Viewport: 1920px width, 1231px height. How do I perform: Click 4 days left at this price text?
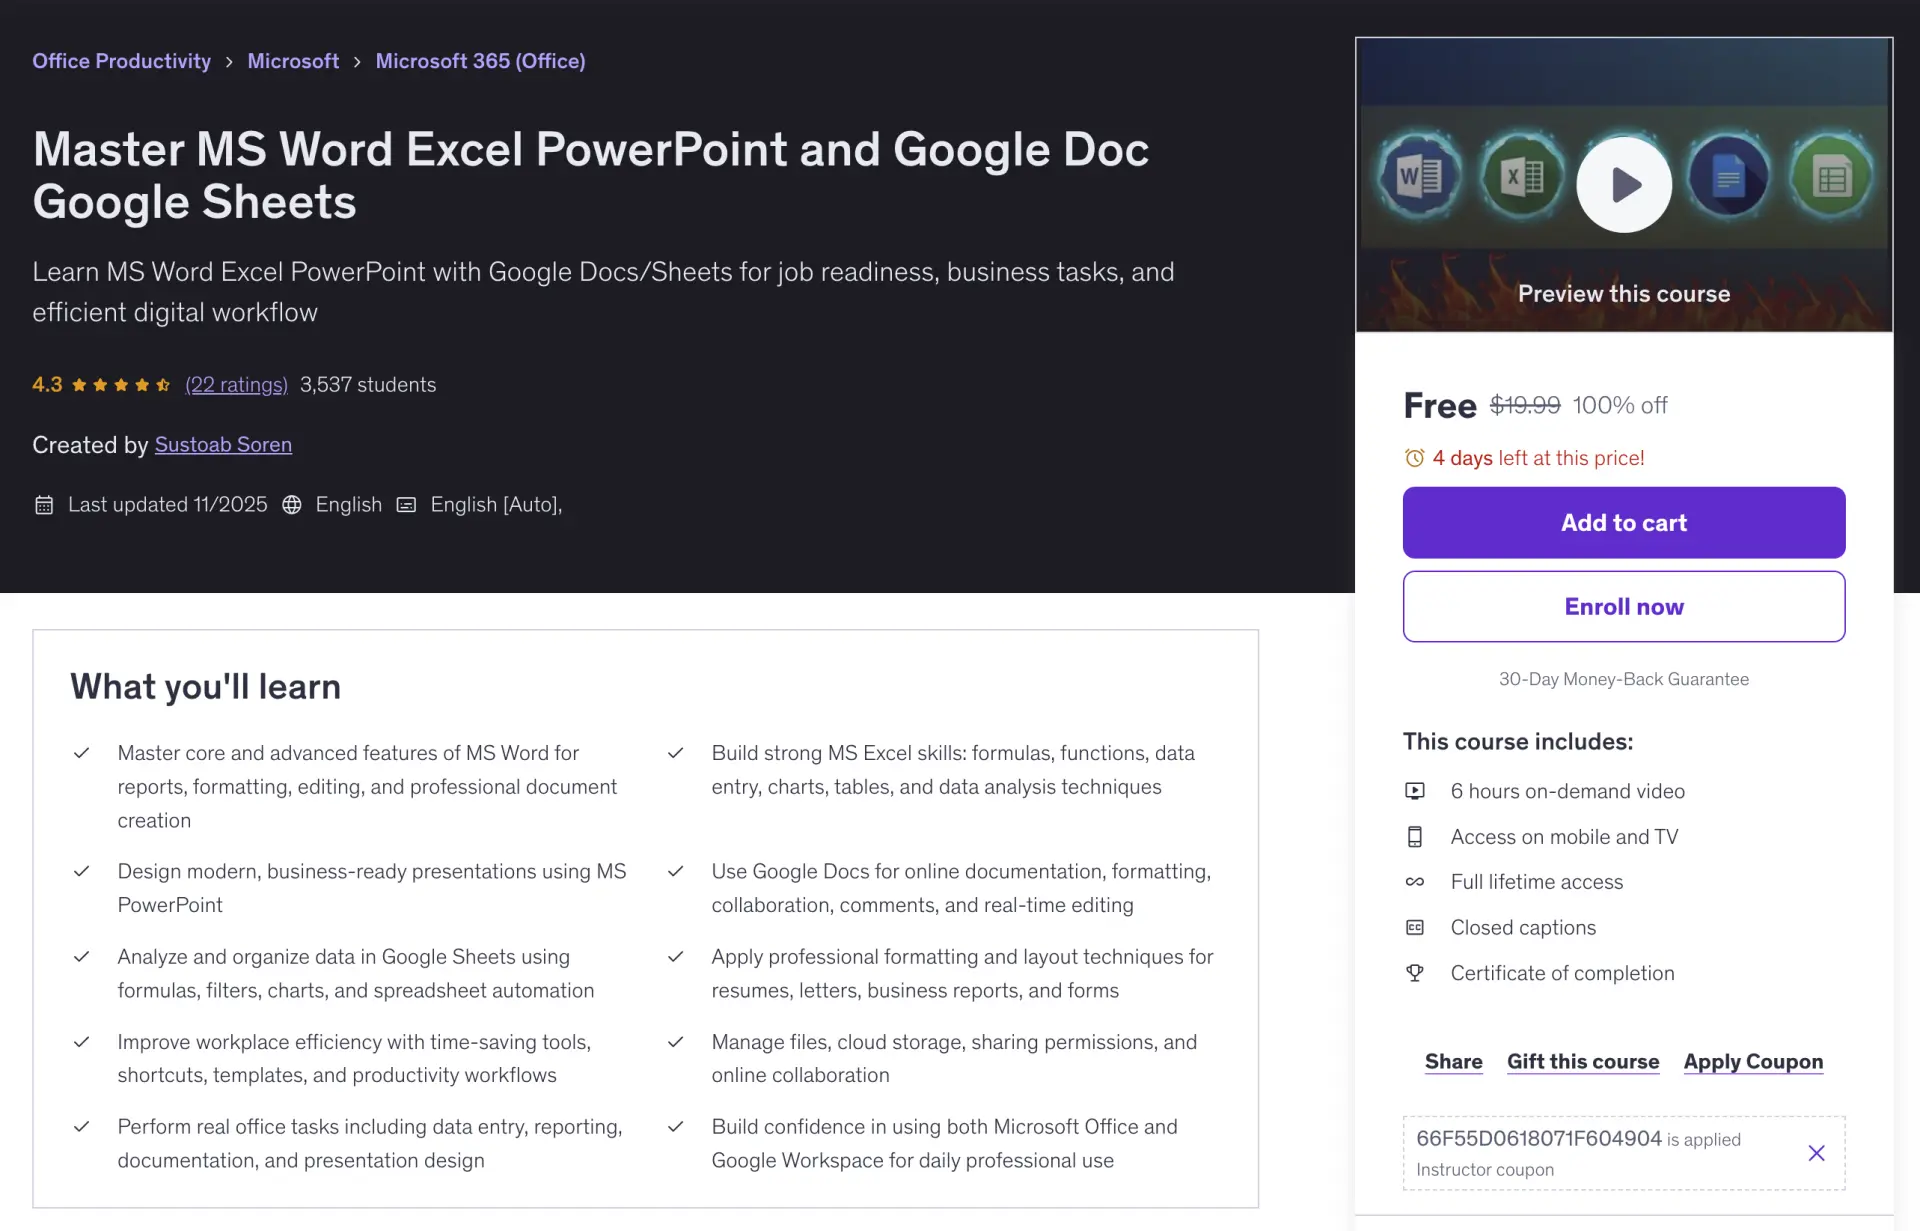(1538, 458)
